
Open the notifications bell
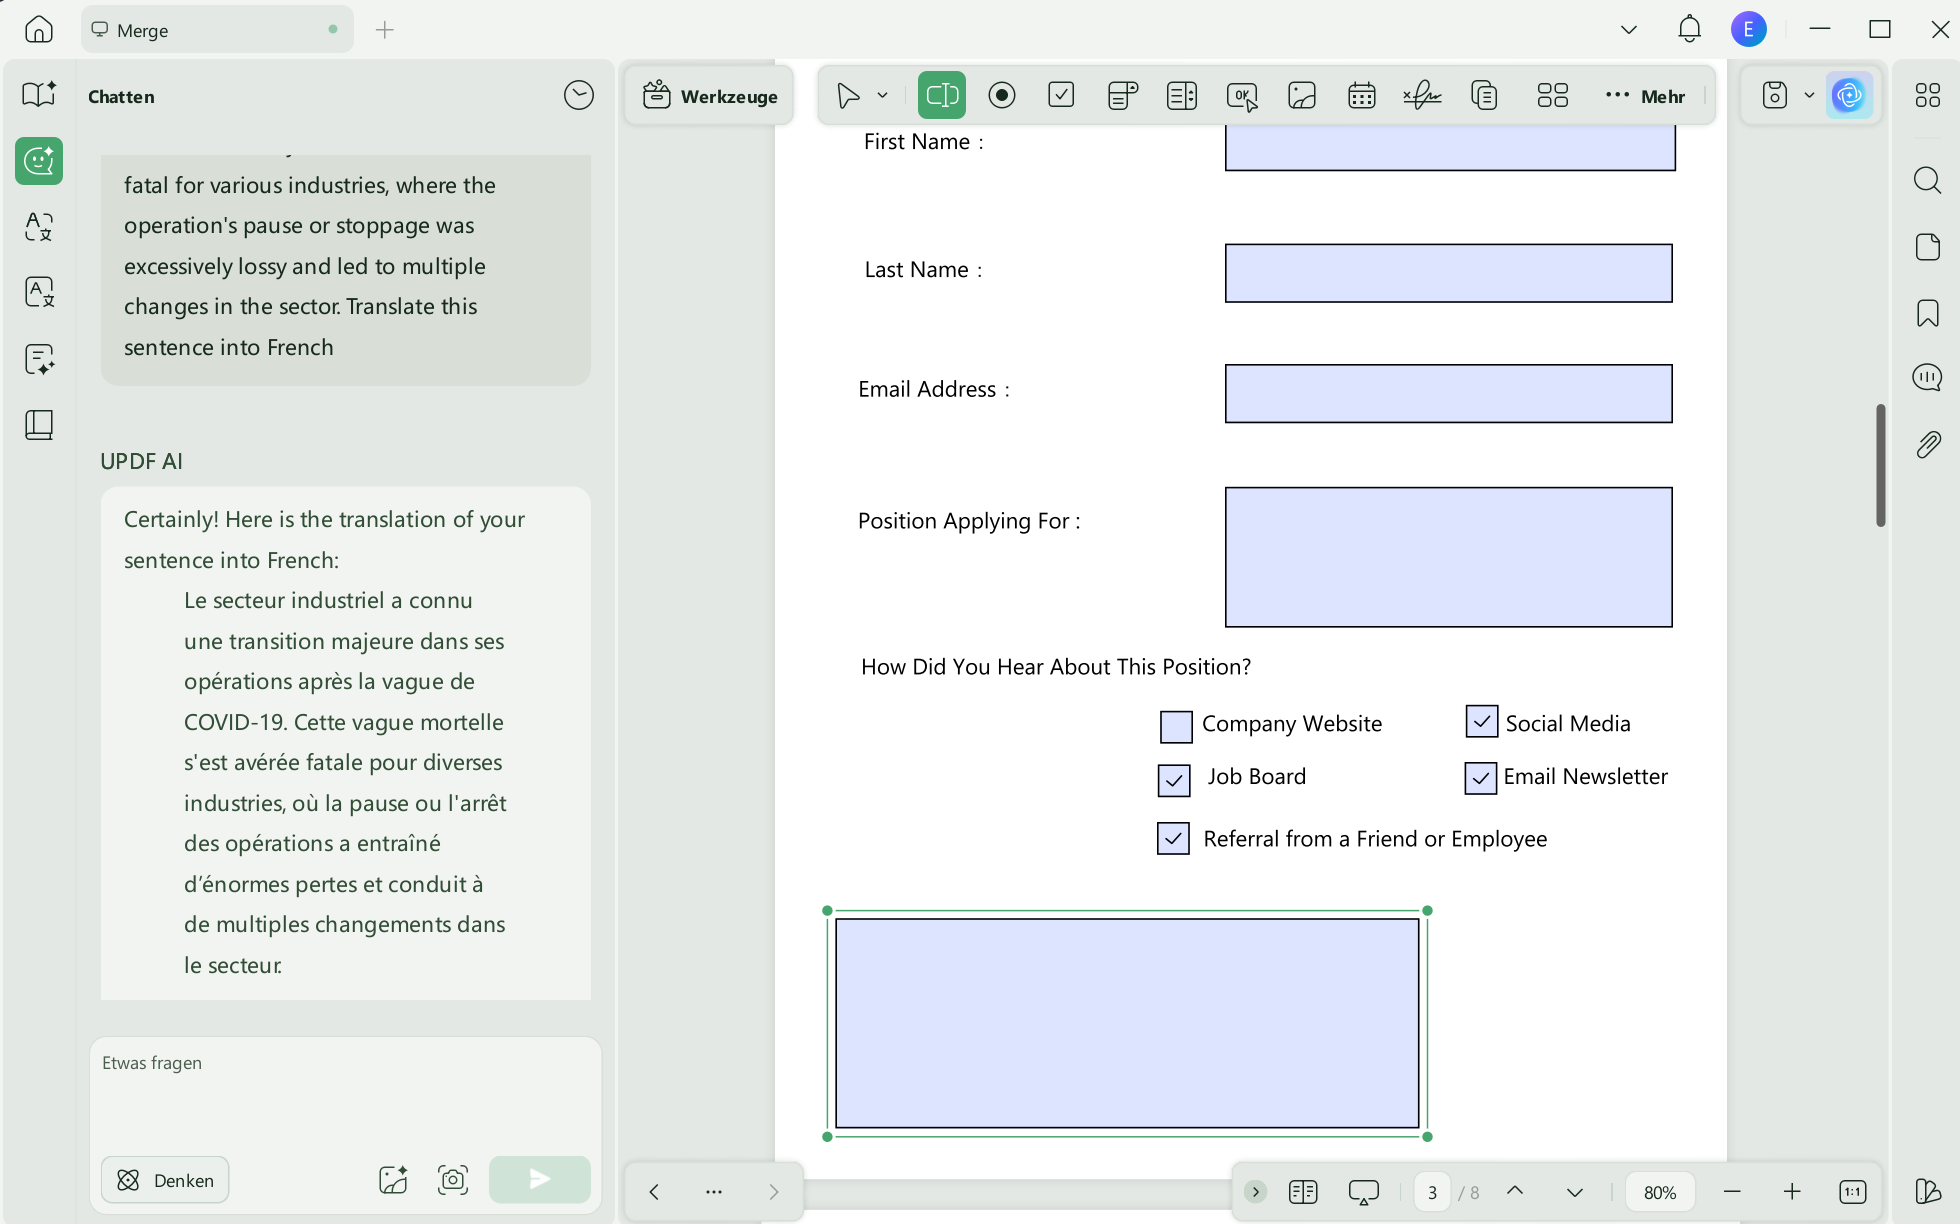[x=1689, y=29]
